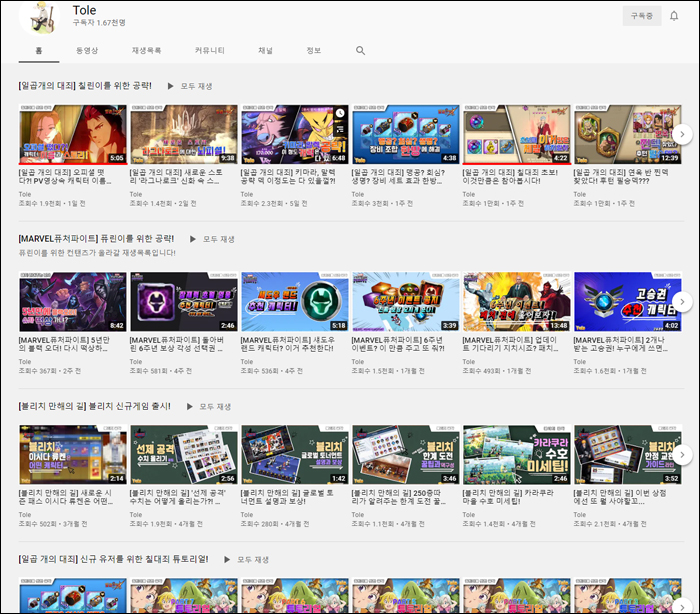Open video title 2개나 받는 고승권

tap(621, 344)
